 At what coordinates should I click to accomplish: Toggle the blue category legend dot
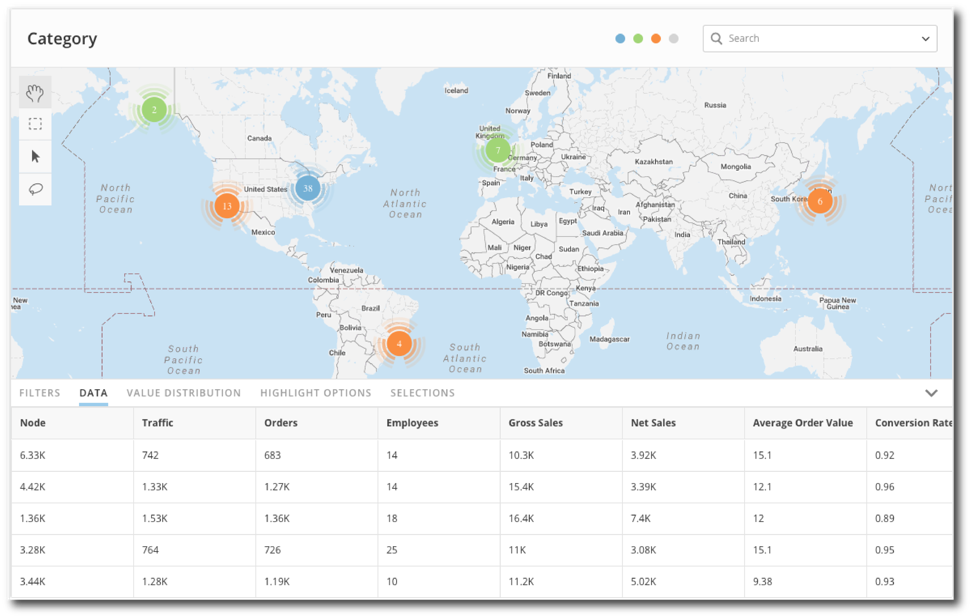pos(622,37)
